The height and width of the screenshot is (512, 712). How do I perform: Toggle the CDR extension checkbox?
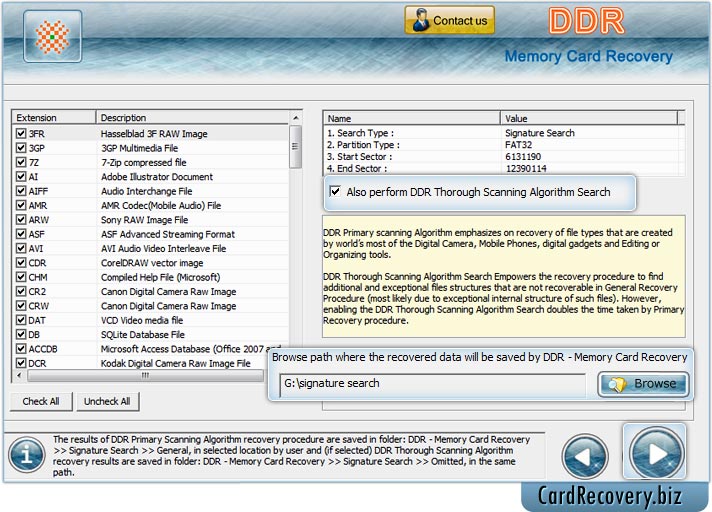21,263
